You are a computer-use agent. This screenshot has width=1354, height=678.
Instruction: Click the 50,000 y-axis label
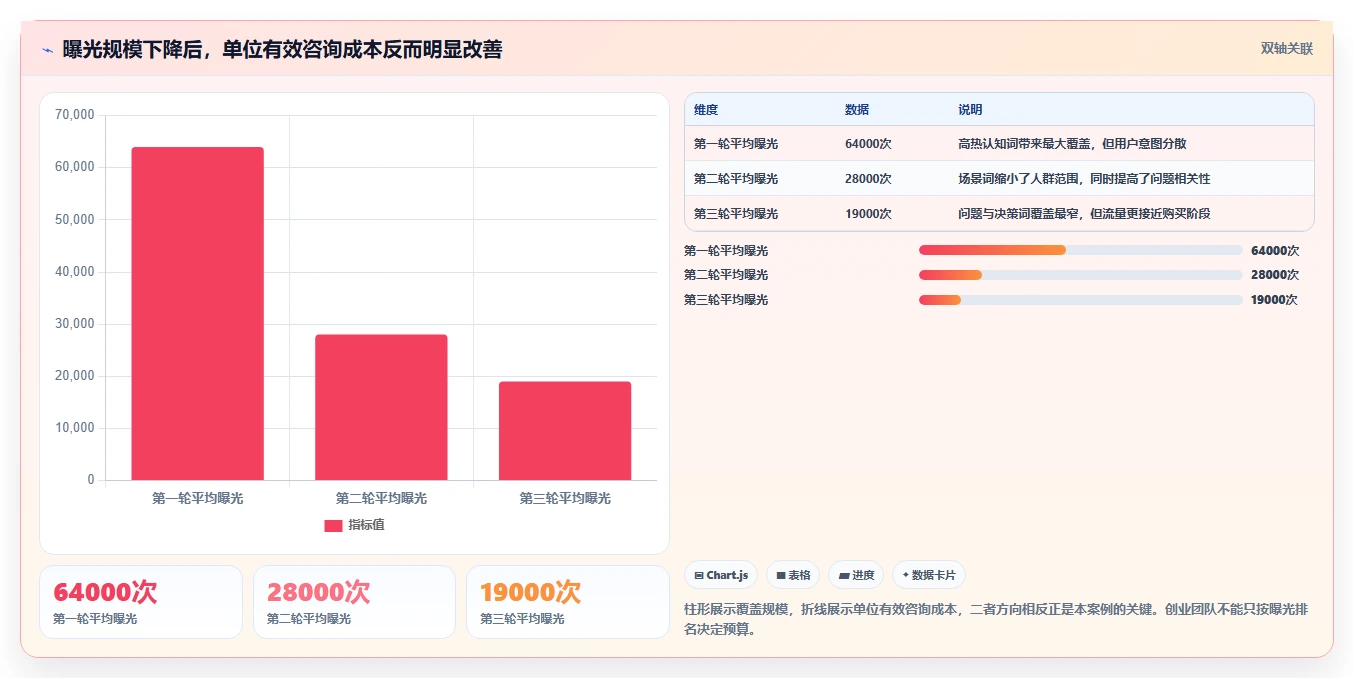pyautogui.click(x=75, y=219)
